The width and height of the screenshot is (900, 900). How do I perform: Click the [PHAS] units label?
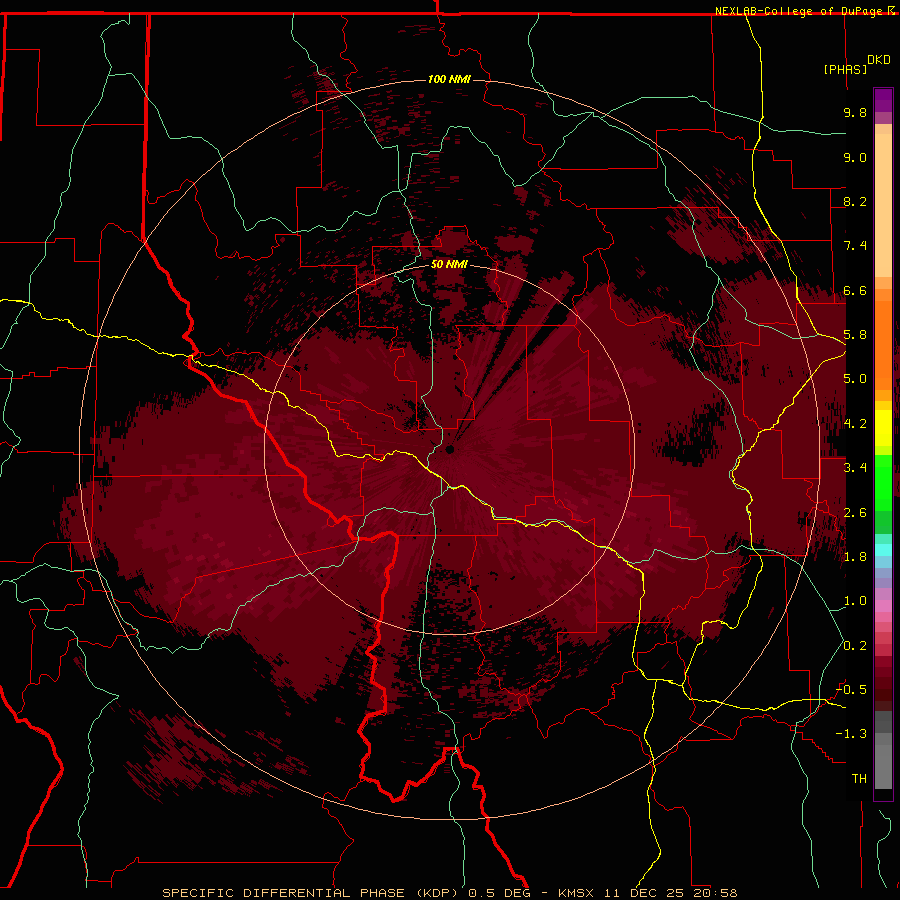pos(845,69)
